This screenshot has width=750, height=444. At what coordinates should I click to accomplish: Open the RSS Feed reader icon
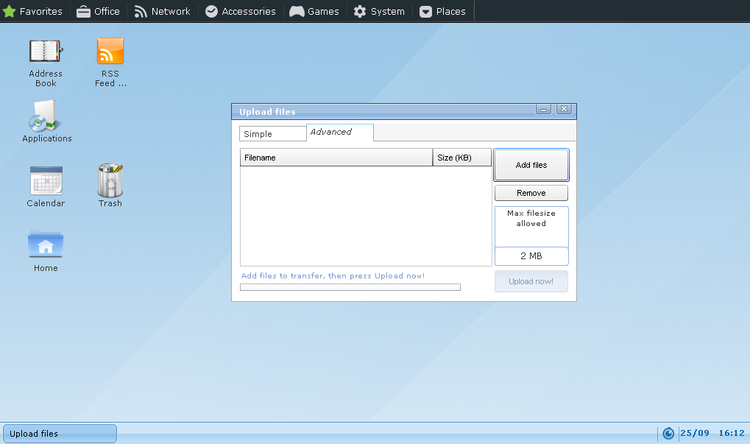[x=110, y=52]
